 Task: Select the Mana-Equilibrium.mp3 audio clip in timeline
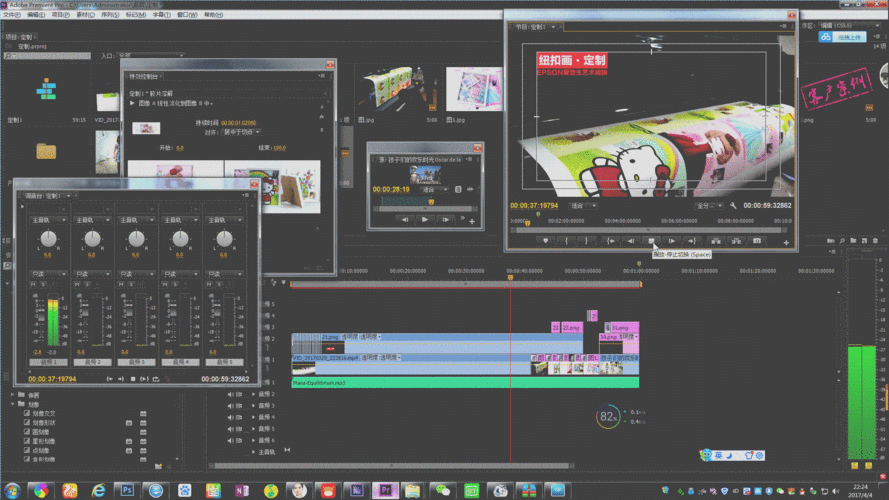coord(465,383)
